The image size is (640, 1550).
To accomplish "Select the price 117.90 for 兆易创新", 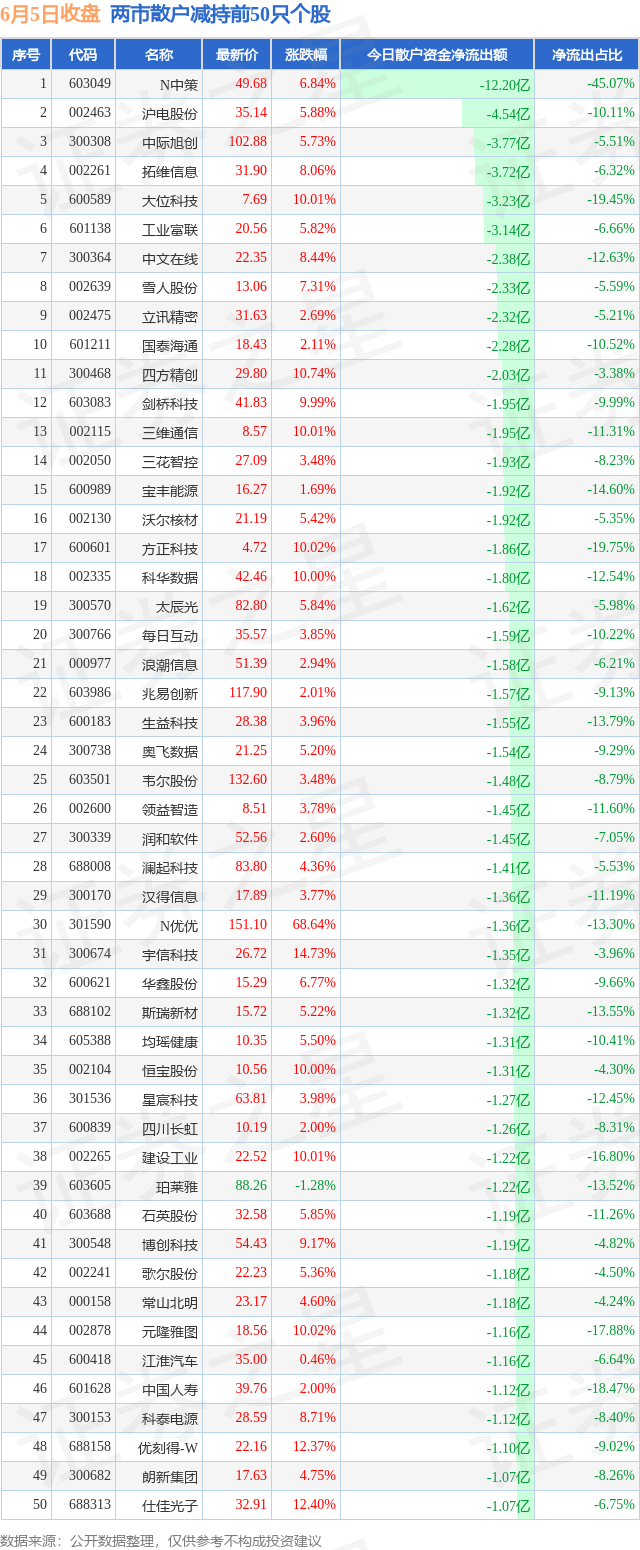I will coord(247,693).
